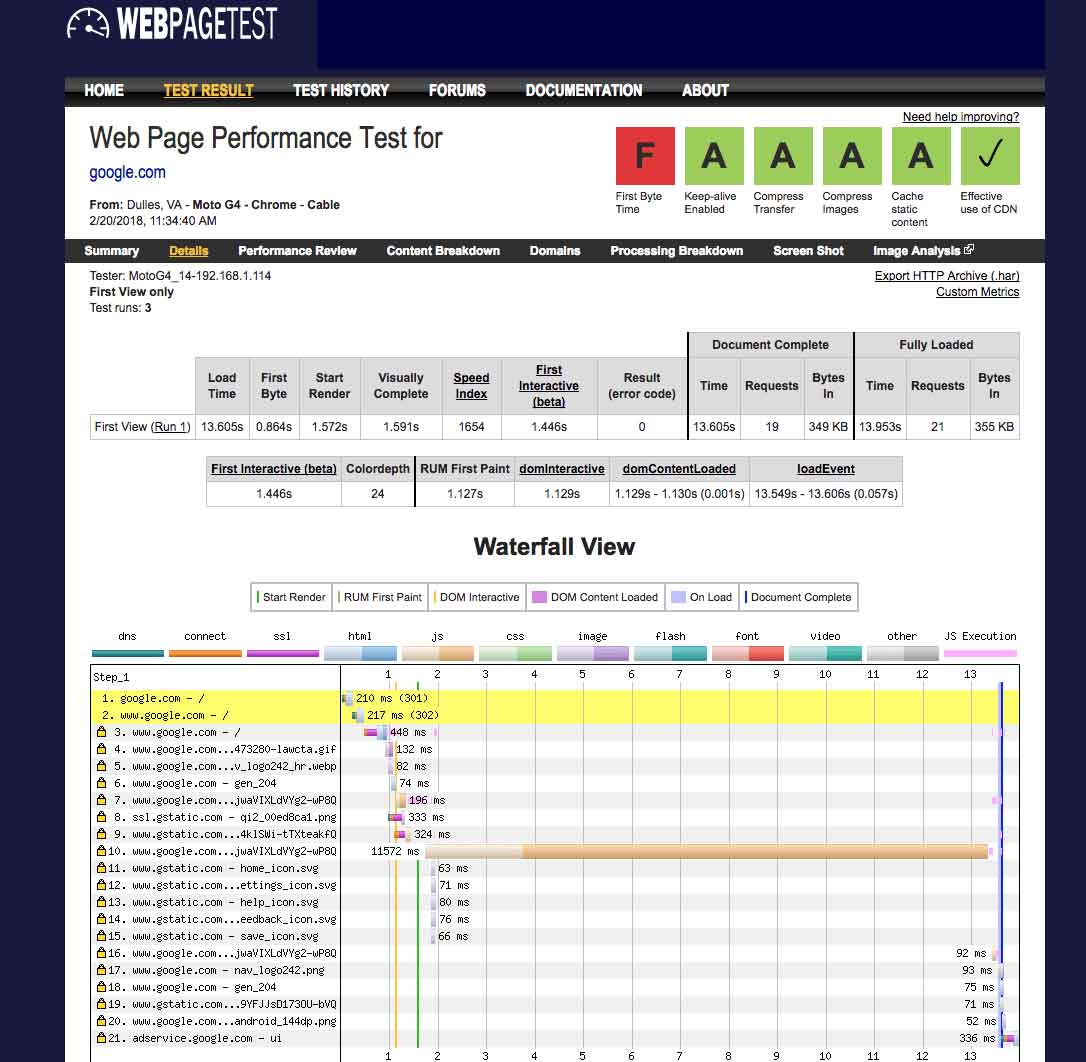Click the google.com test URL link
This screenshot has width=1086, height=1062.
127,172
